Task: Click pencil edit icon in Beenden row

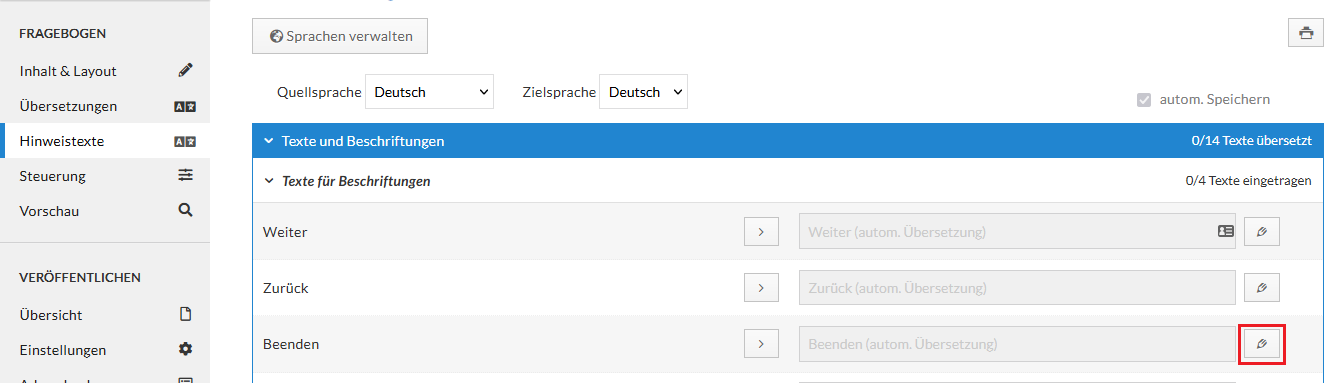Action: (1262, 344)
